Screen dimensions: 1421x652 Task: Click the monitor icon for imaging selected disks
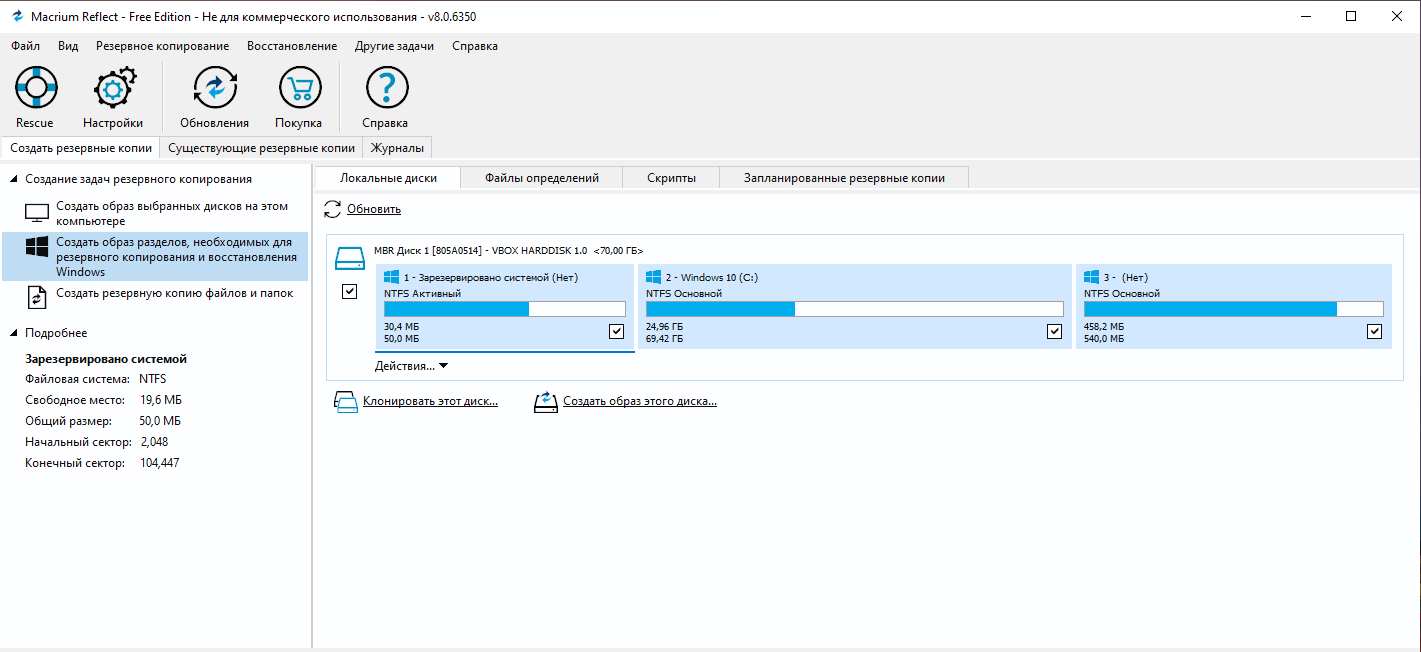37,213
